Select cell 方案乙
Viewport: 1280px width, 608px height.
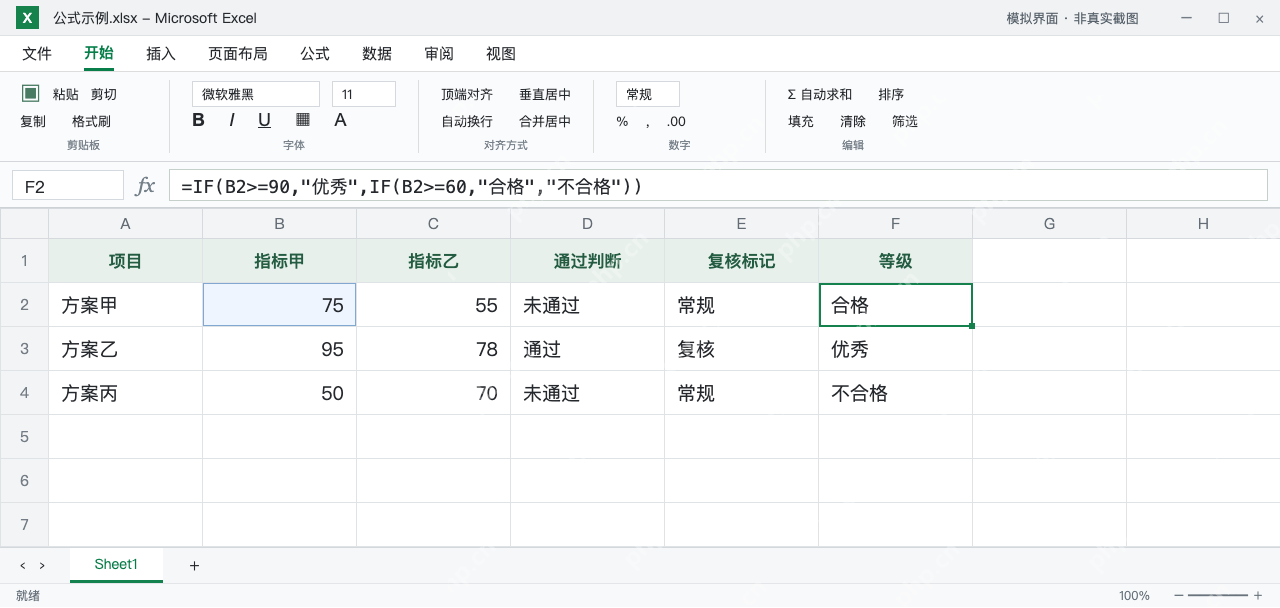pyautogui.click(x=126, y=349)
